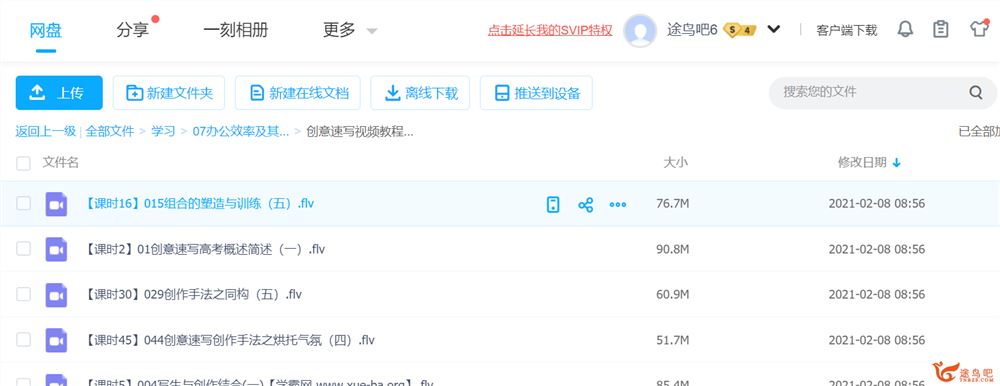The width and height of the screenshot is (1000, 386).
Task: Click video file icon of 课时16
Action: (56, 204)
